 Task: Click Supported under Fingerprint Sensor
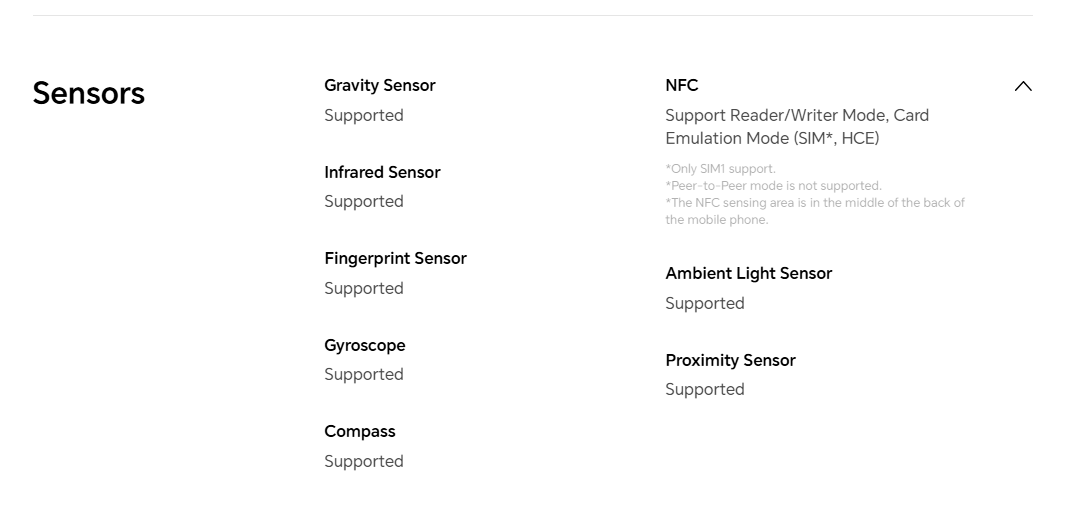(364, 289)
